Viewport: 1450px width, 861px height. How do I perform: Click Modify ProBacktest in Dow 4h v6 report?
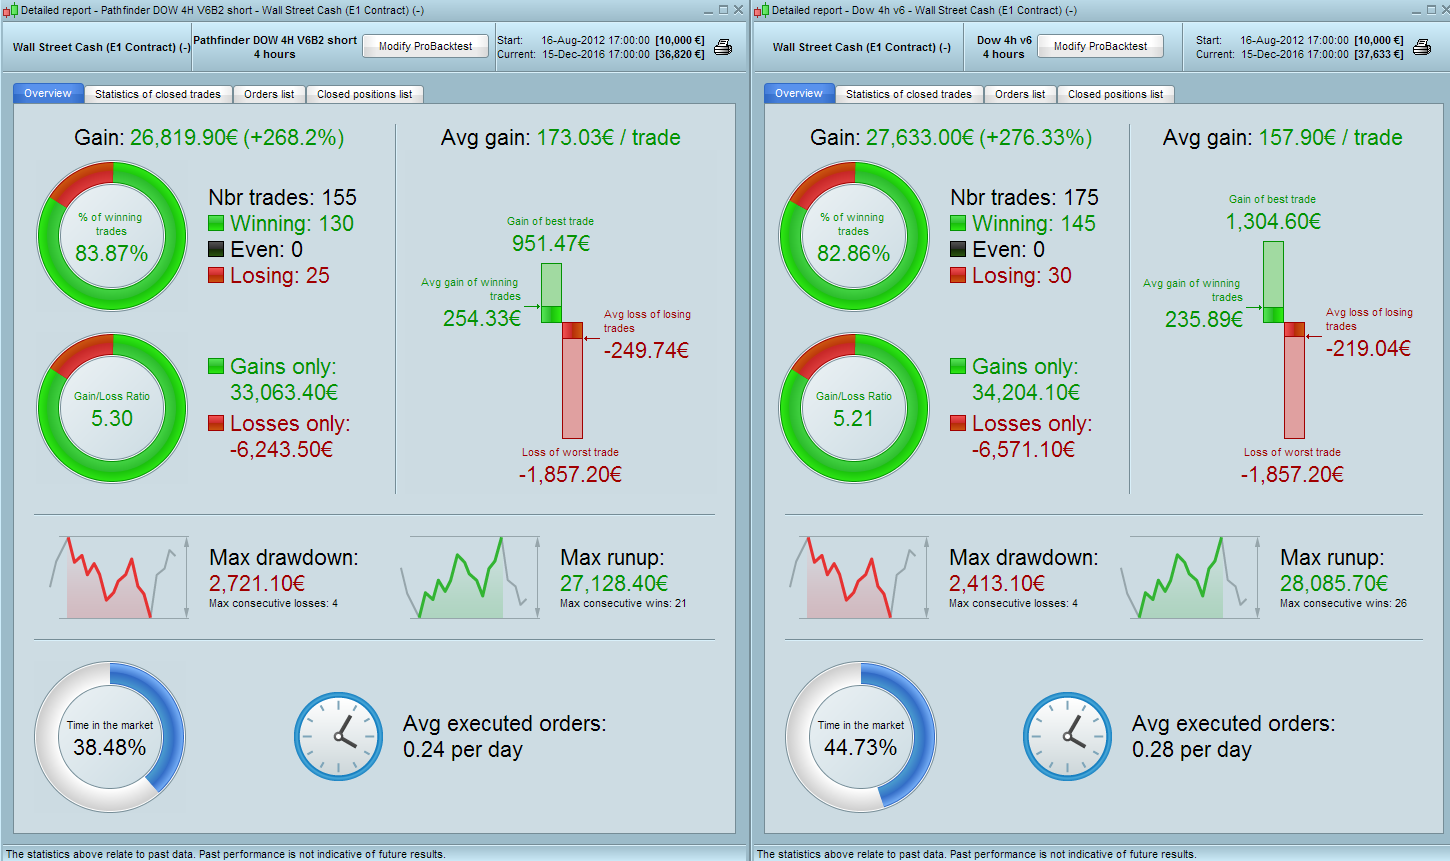pos(1100,46)
